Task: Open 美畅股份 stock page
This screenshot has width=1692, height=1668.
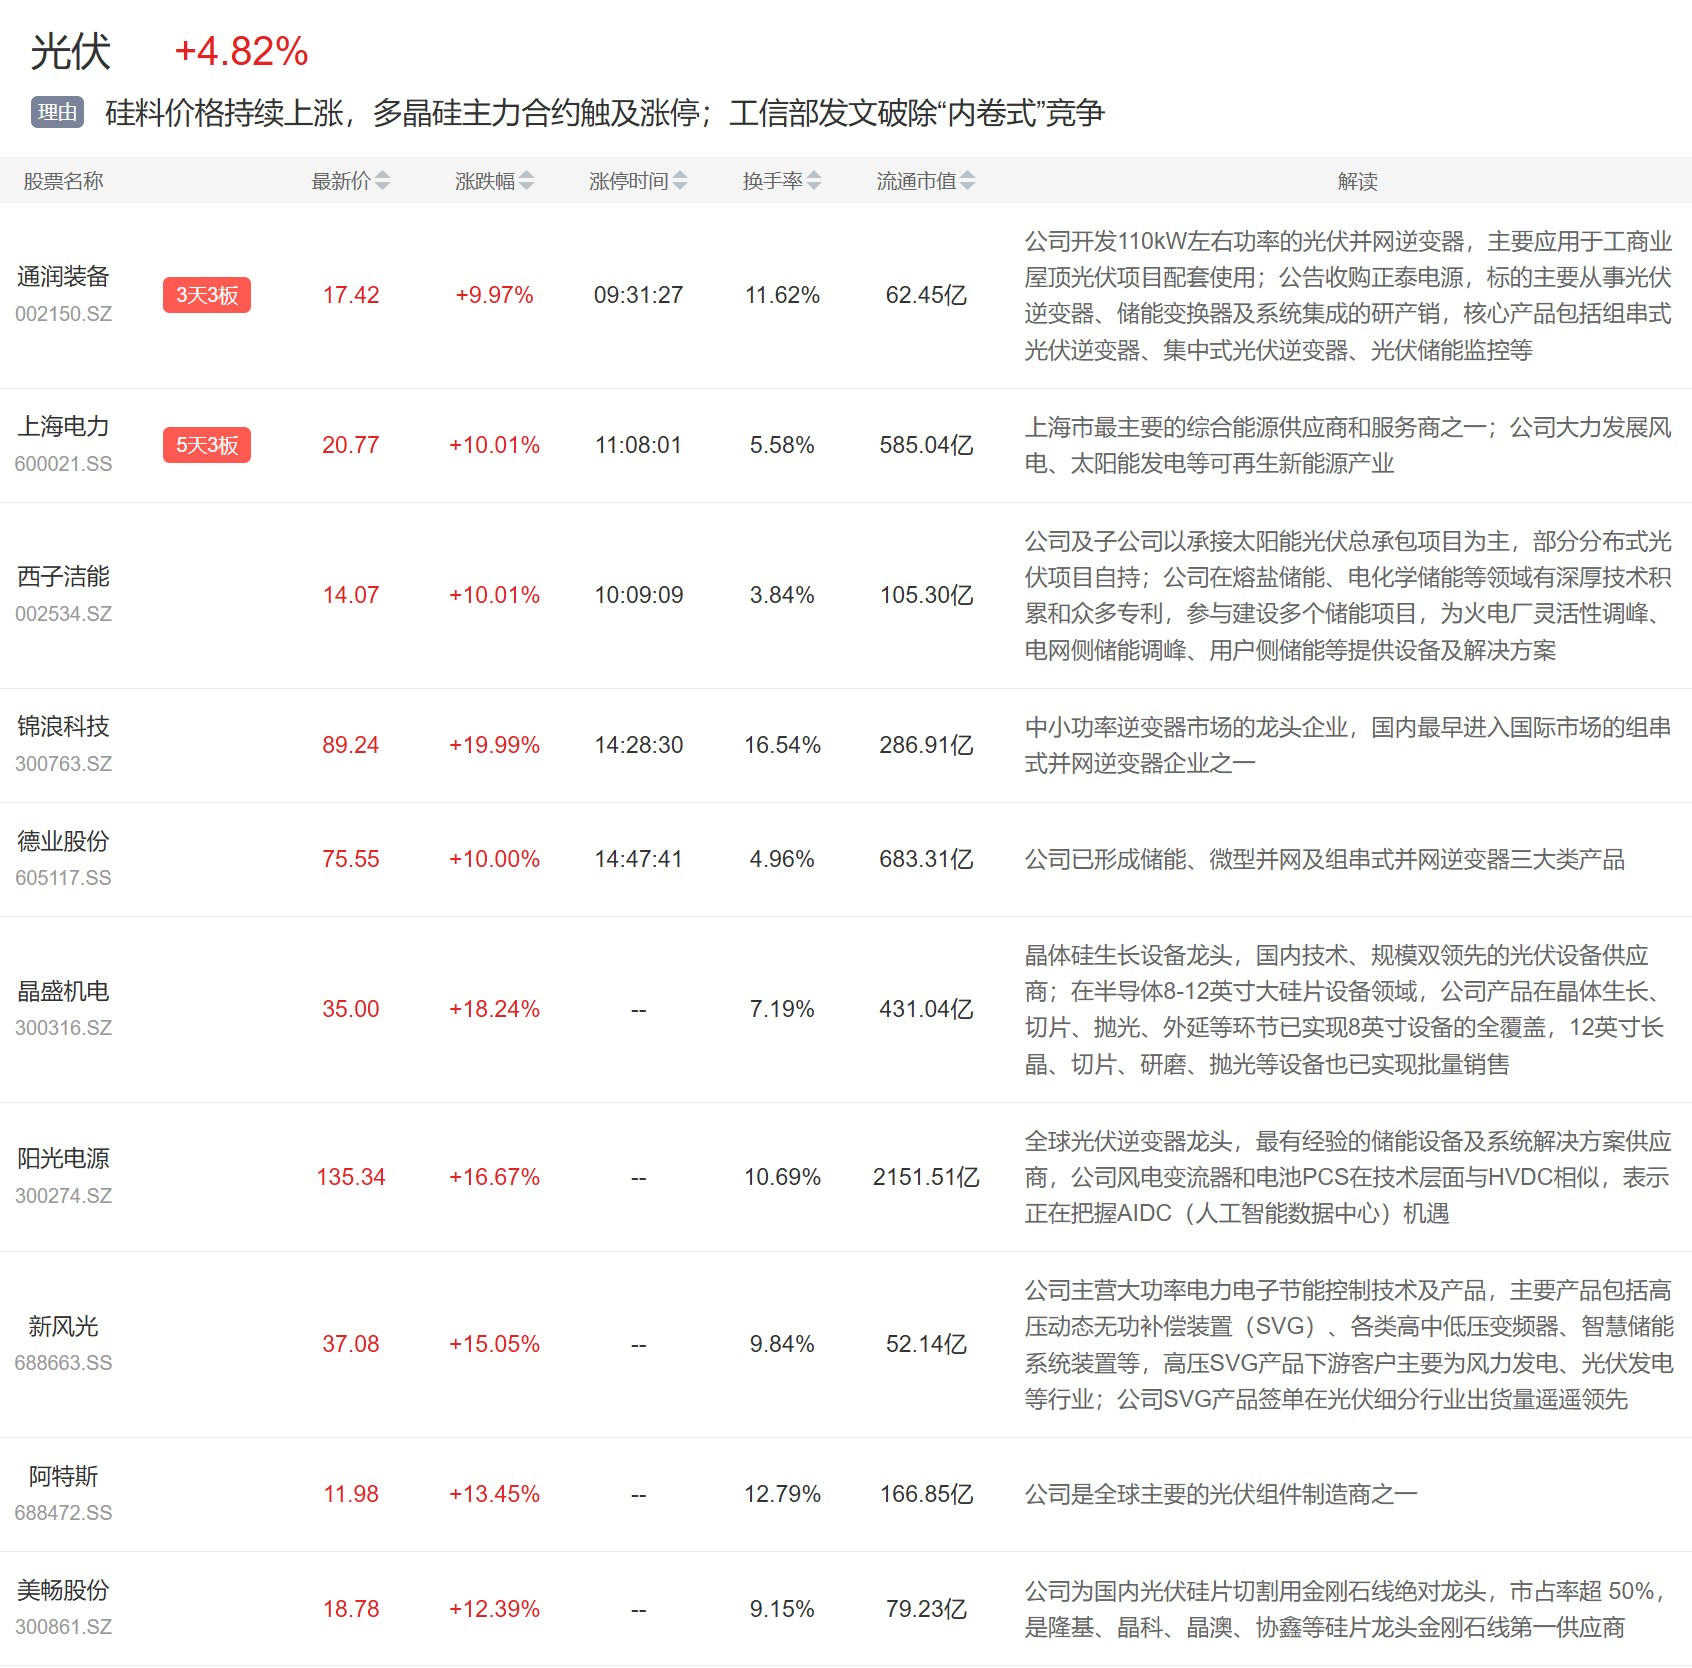Action: coord(63,1590)
